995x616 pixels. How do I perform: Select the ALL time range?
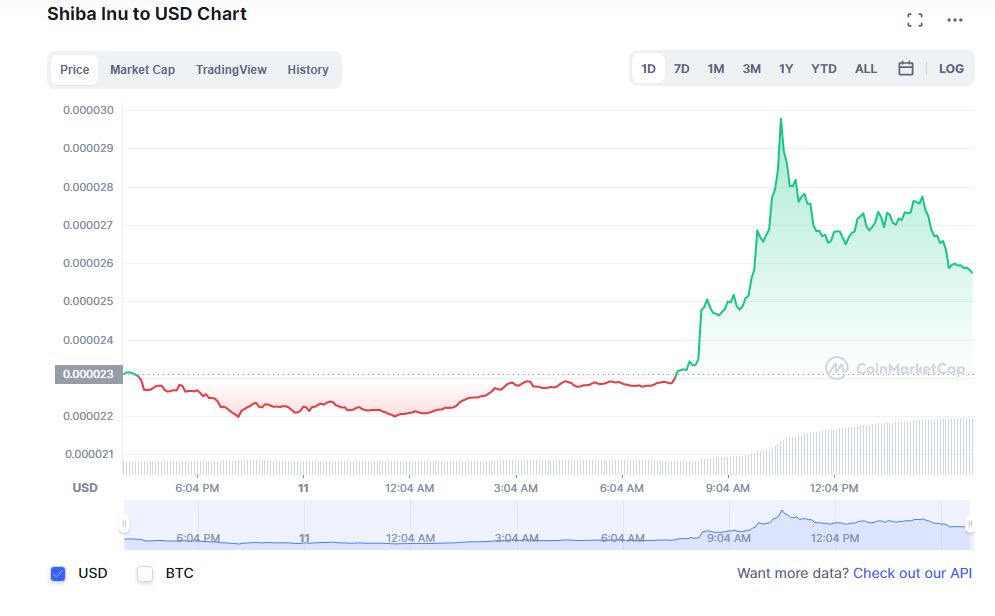pos(866,69)
